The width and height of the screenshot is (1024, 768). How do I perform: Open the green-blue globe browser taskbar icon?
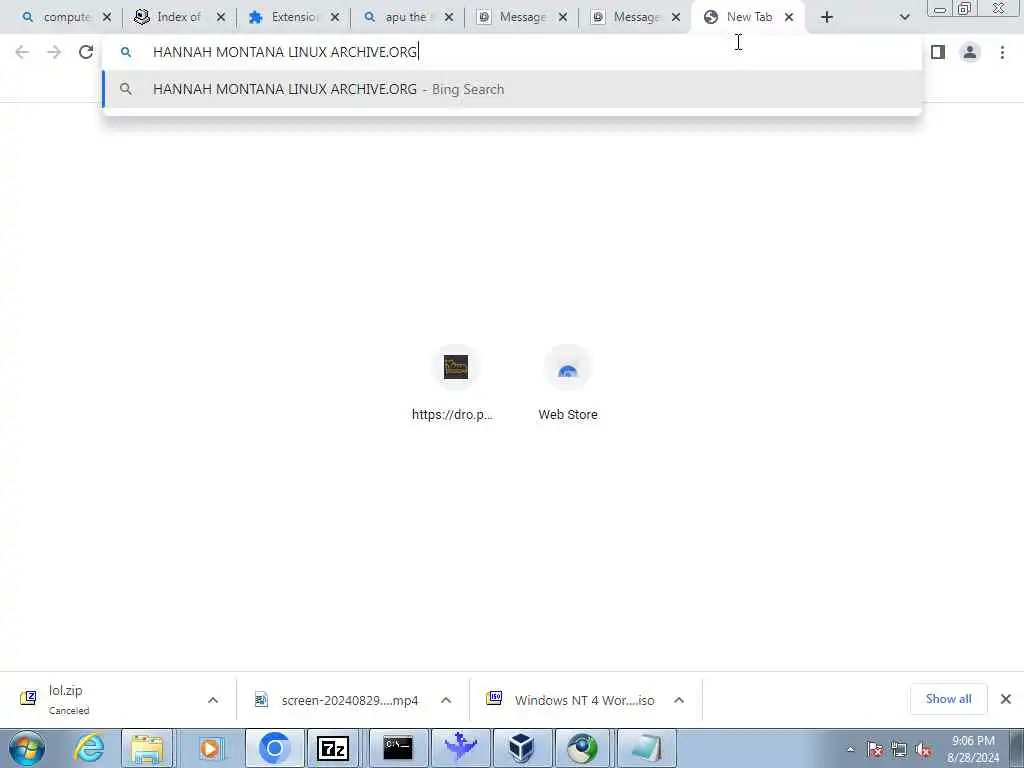pos(583,748)
